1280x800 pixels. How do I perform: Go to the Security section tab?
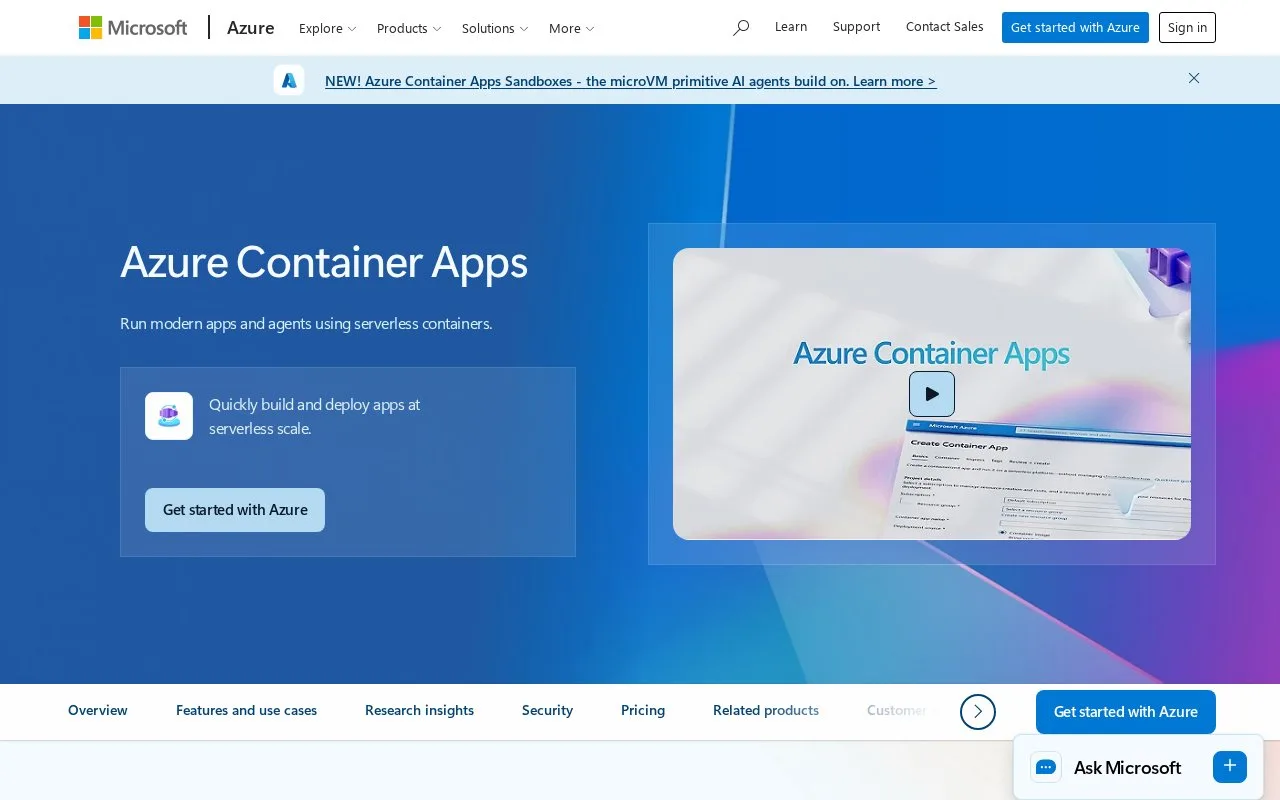coord(547,710)
